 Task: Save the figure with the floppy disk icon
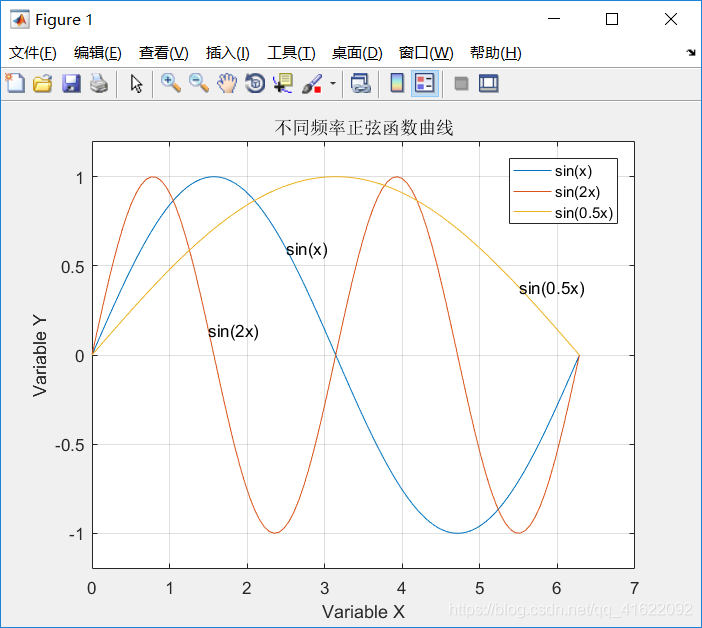71,84
